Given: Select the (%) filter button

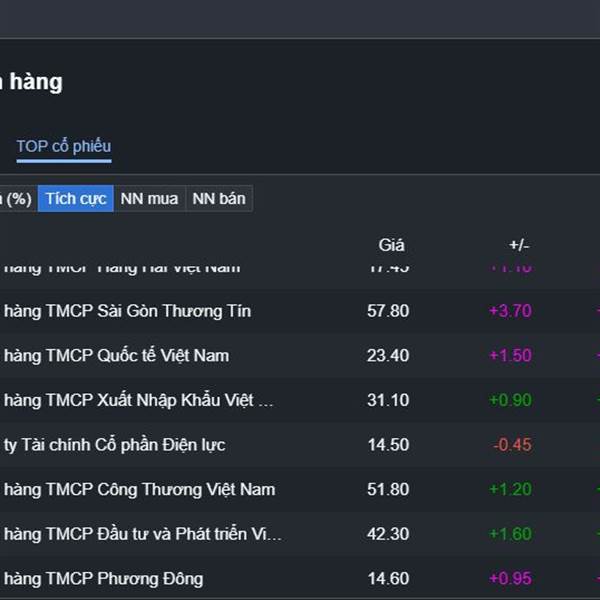Looking at the screenshot, I should [18, 199].
